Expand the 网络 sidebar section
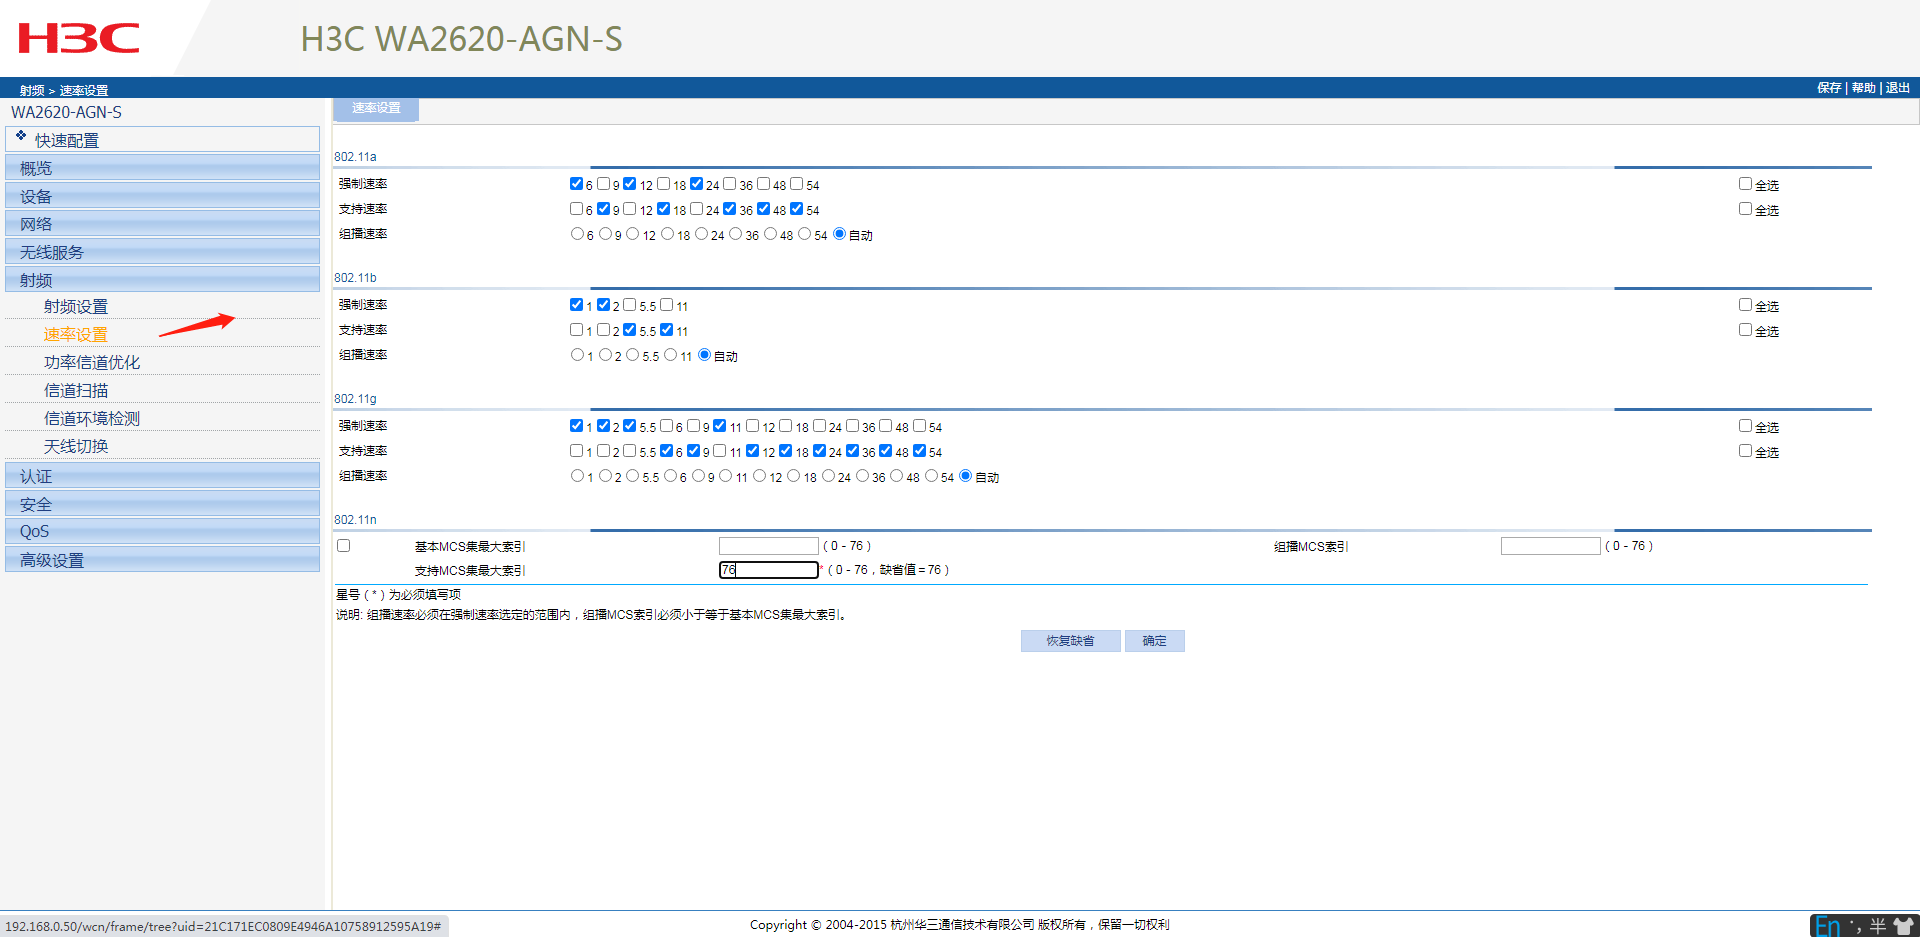The image size is (1920, 937). (x=162, y=224)
